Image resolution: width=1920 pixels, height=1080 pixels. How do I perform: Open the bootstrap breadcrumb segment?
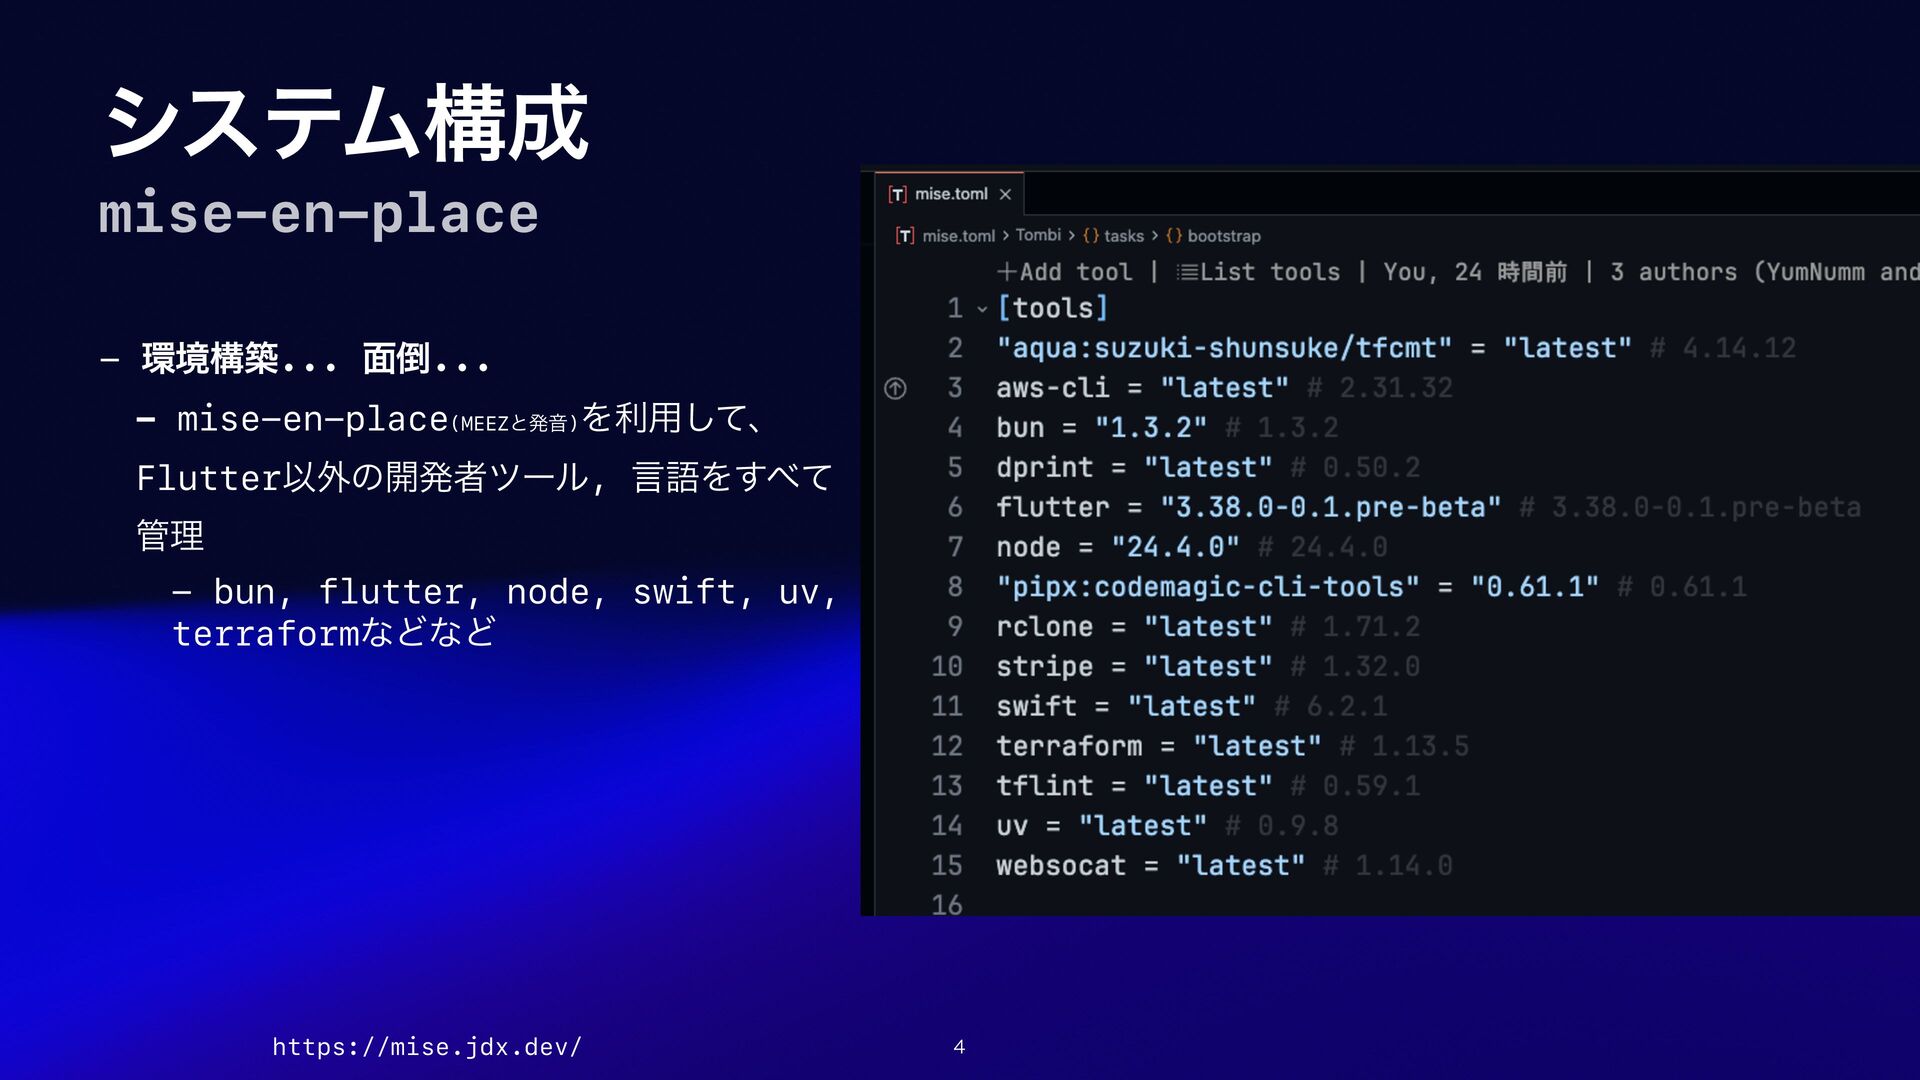click(1224, 236)
